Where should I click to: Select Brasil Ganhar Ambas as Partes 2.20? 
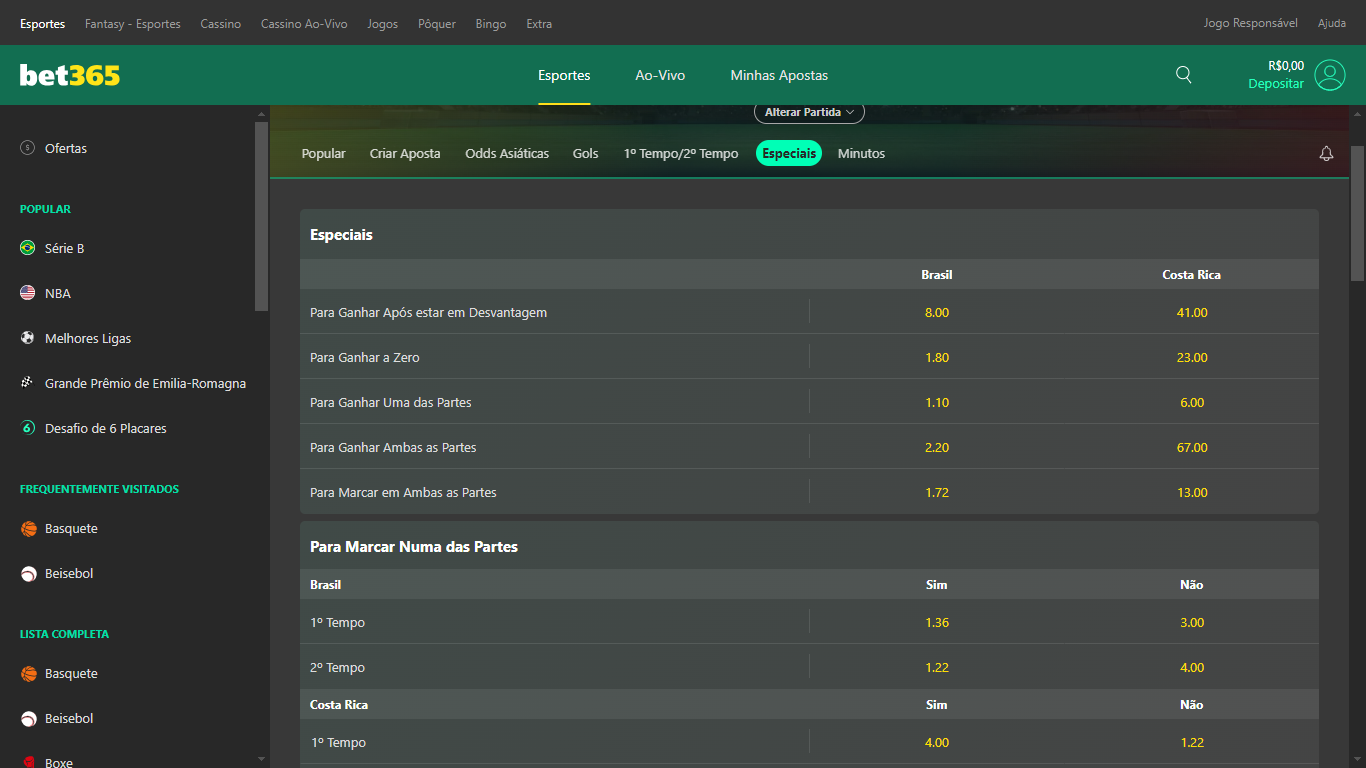(937, 447)
